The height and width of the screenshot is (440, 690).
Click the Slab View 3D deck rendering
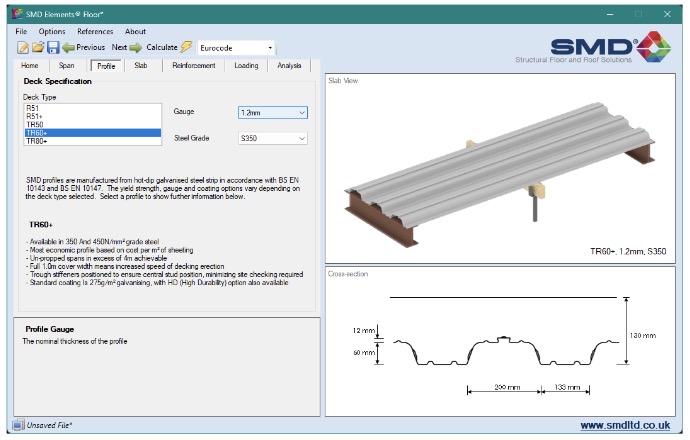[x=499, y=175]
